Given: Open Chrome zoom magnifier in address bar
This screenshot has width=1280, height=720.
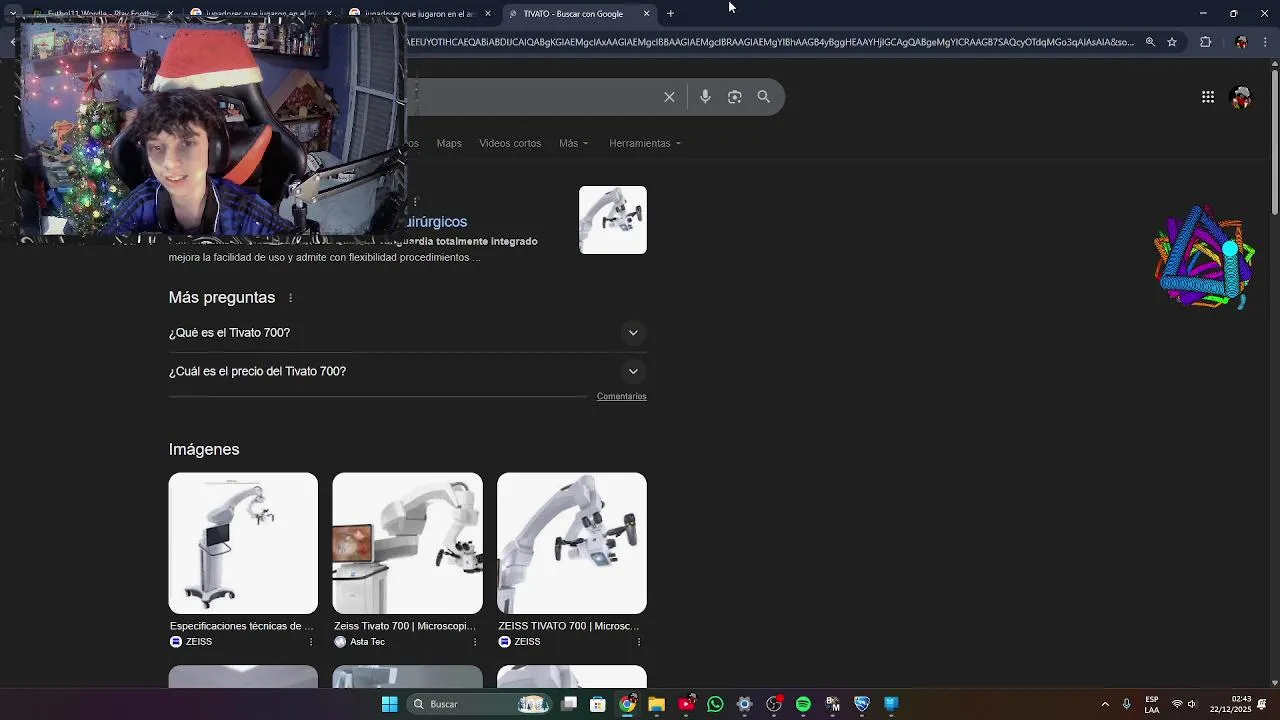Looking at the screenshot, I should point(1150,42).
